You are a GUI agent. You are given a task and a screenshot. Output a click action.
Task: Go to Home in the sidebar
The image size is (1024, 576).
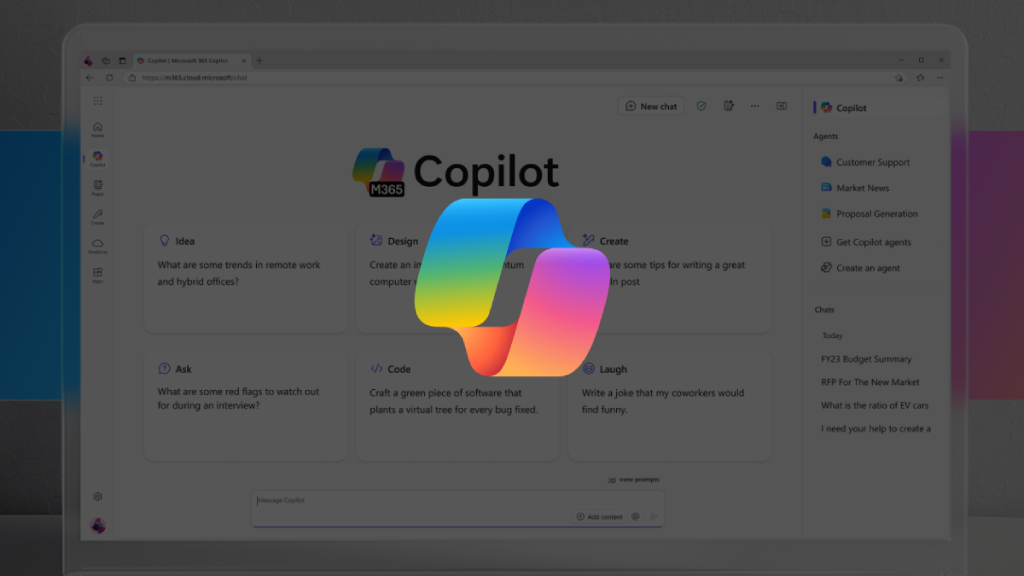[x=98, y=127]
